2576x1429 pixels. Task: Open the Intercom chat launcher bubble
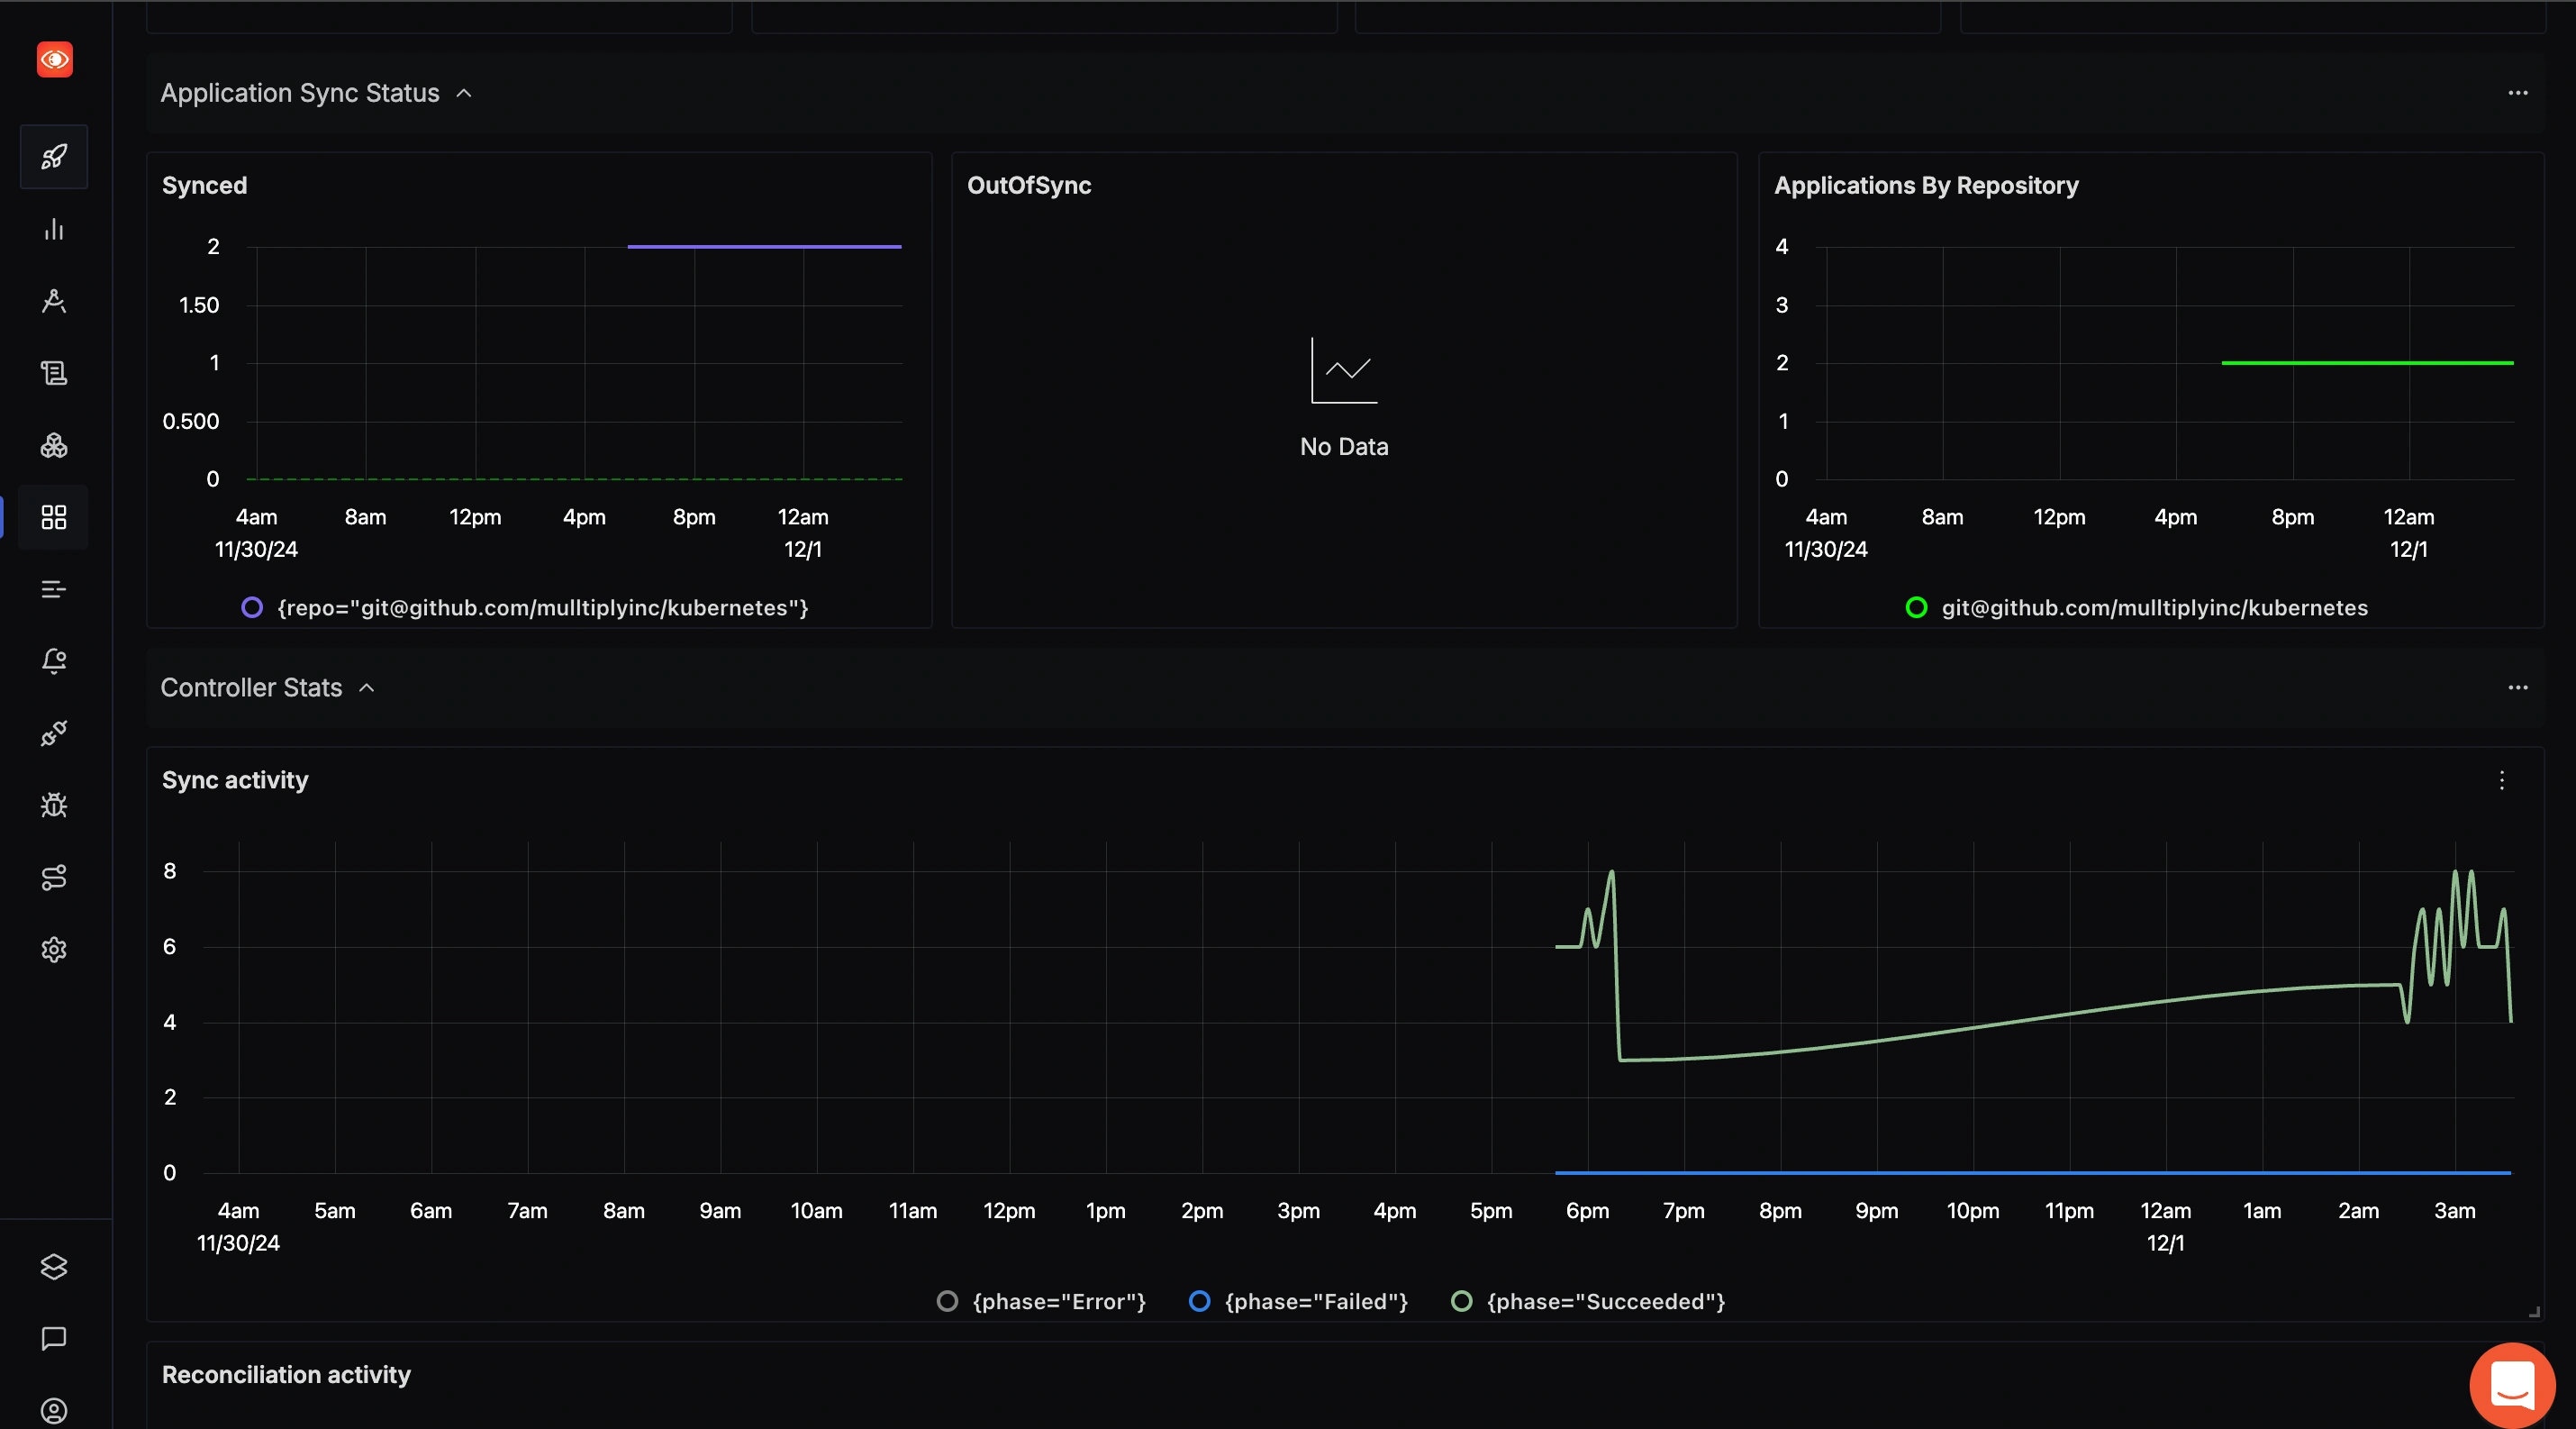(2512, 1385)
